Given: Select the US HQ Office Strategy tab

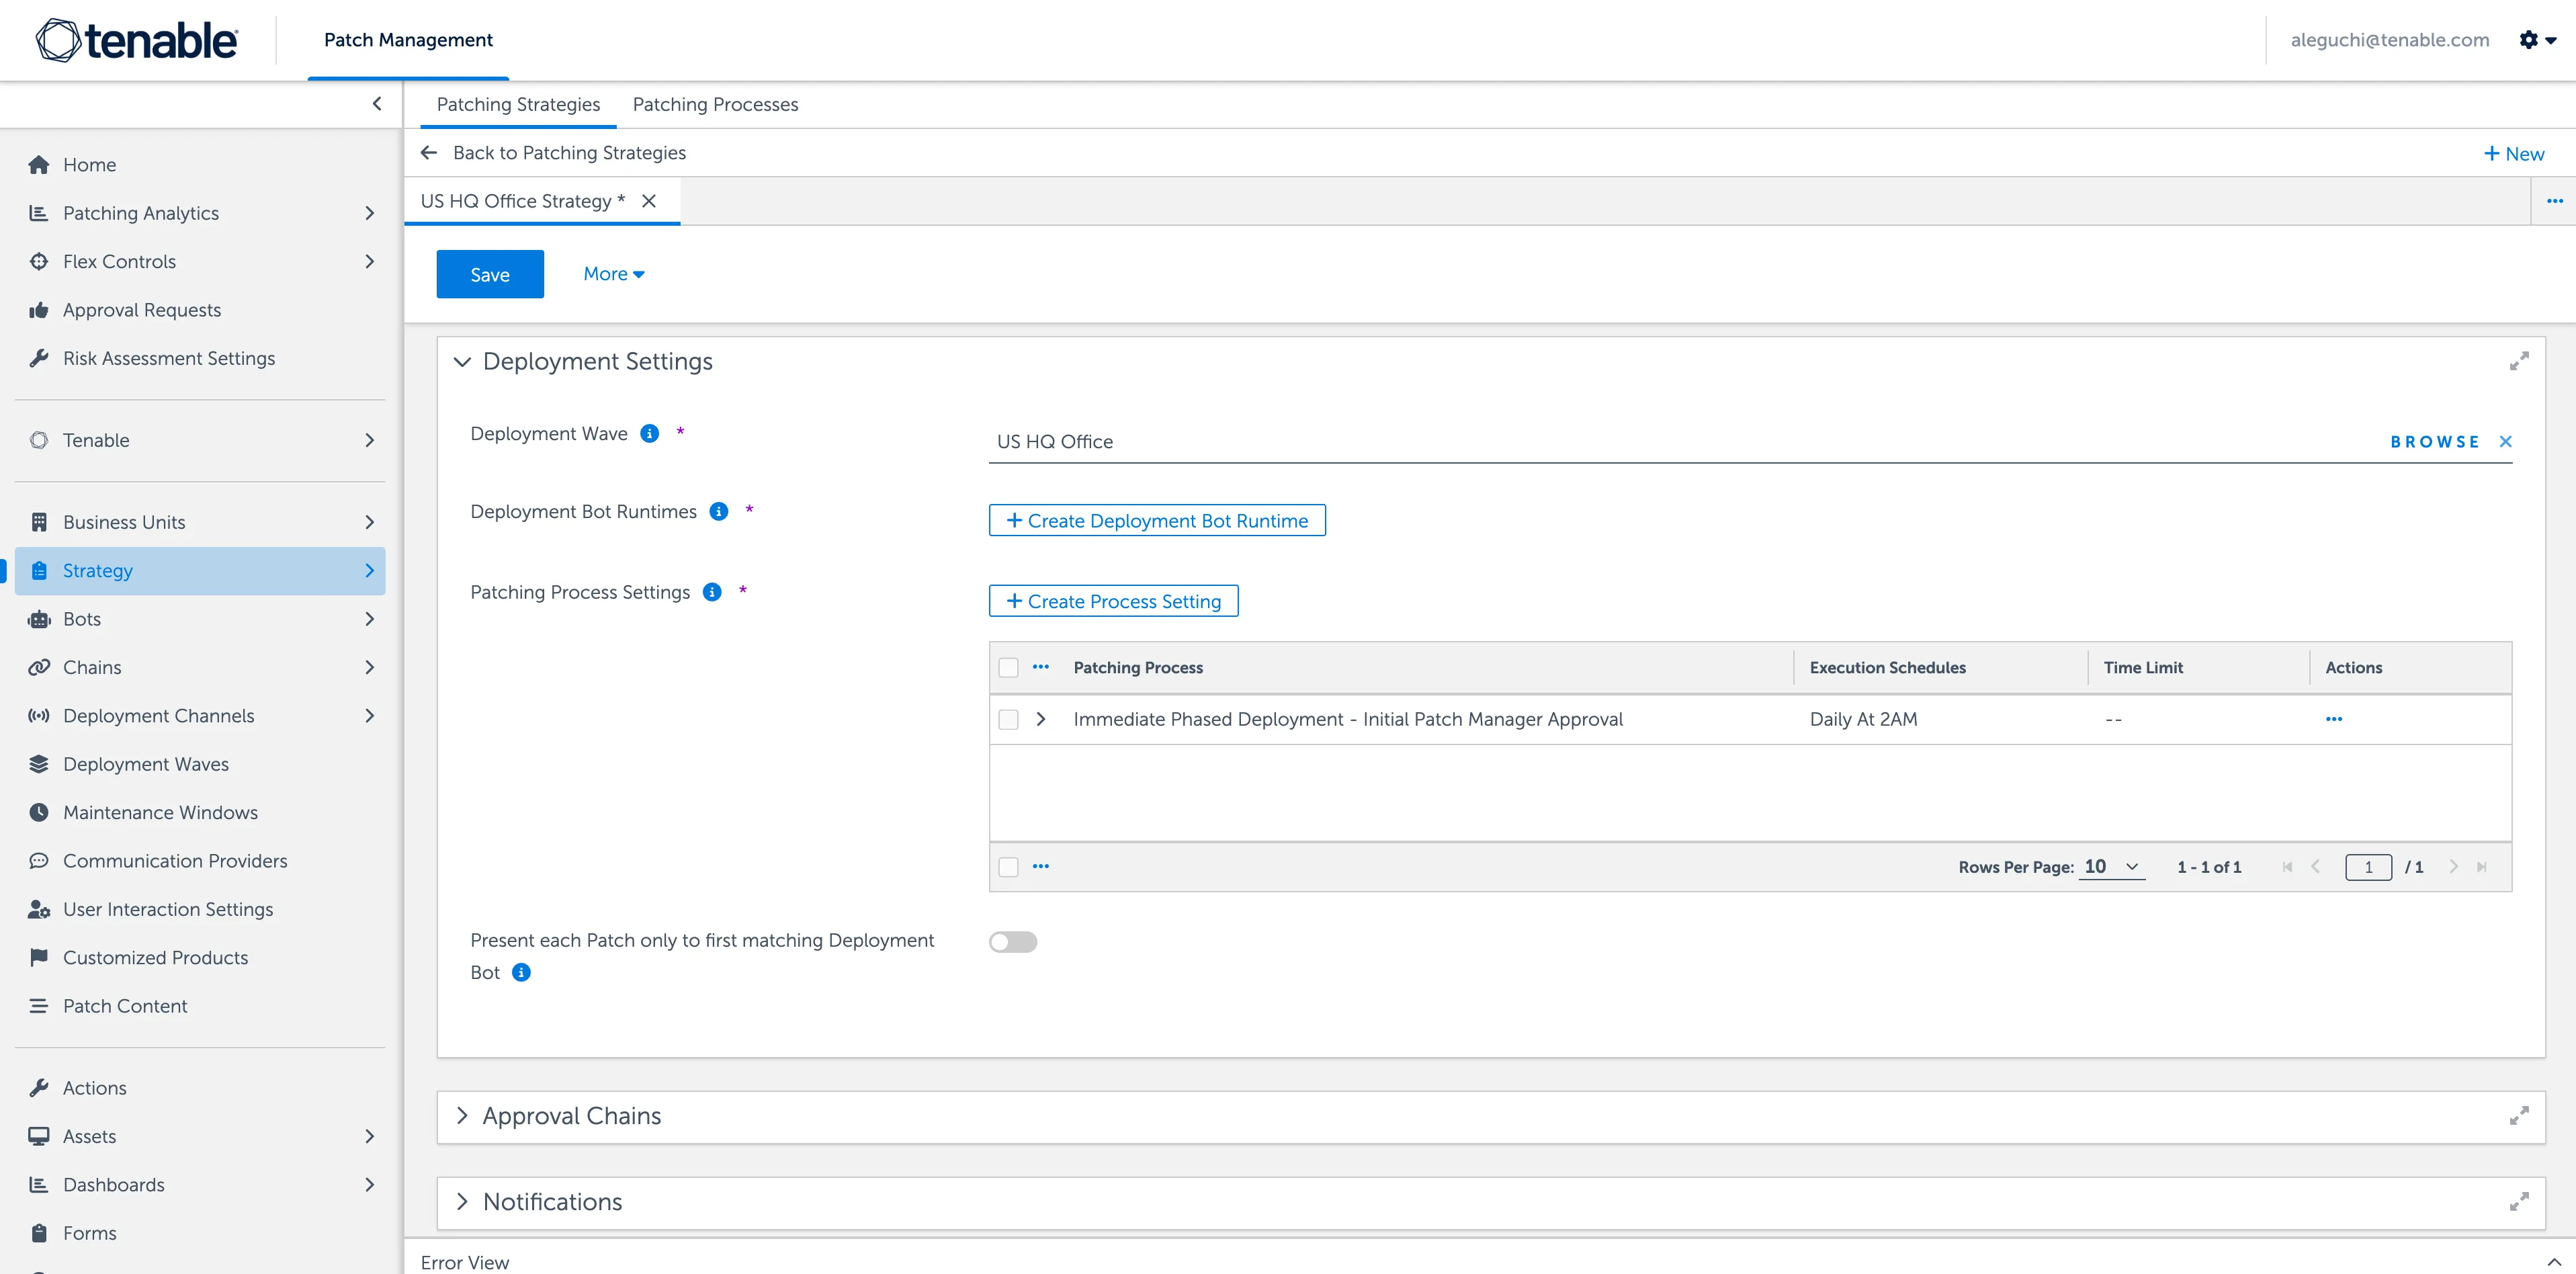Looking at the screenshot, I should click(x=523, y=201).
